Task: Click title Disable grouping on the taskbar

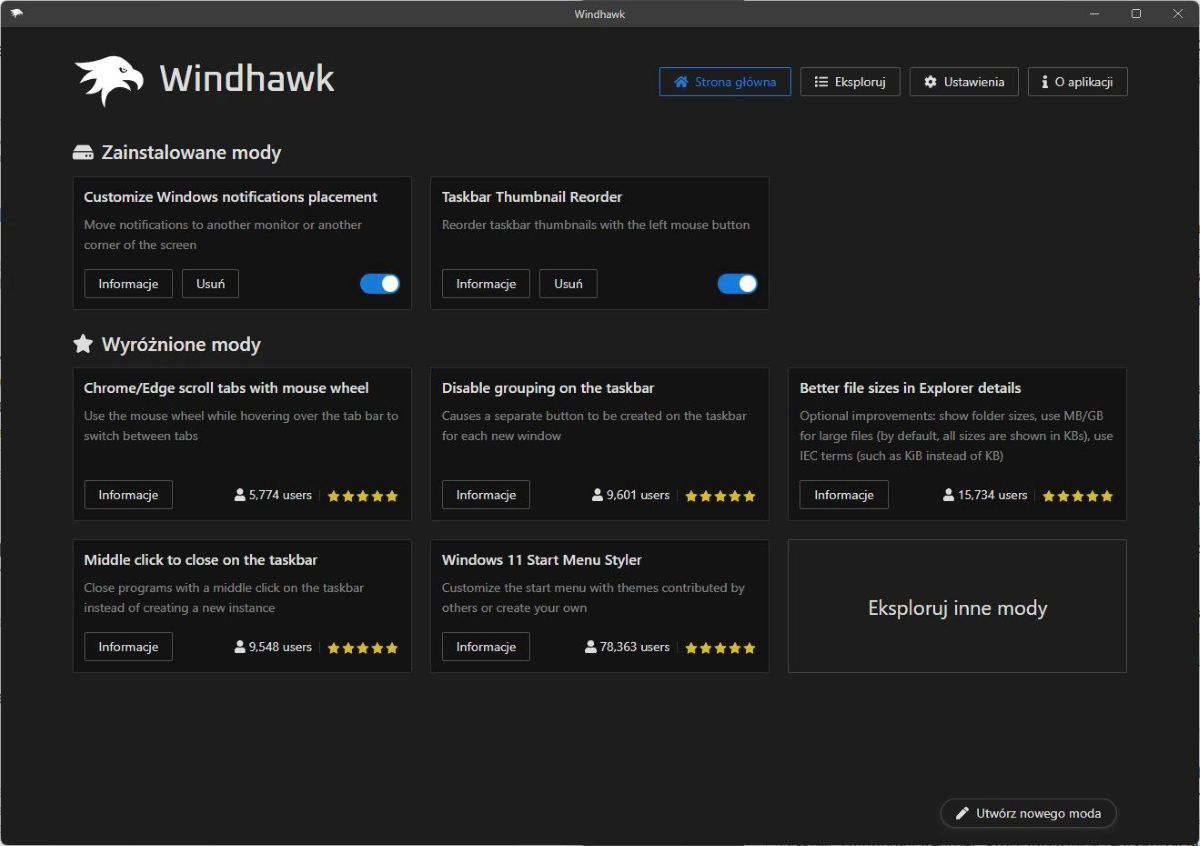Action: (x=548, y=388)
